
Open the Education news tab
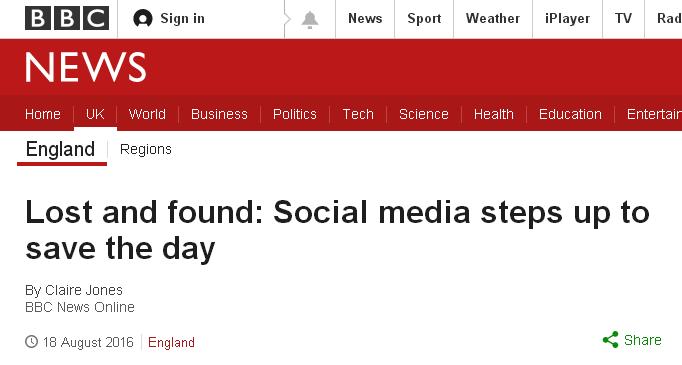(x=570, y=114)
